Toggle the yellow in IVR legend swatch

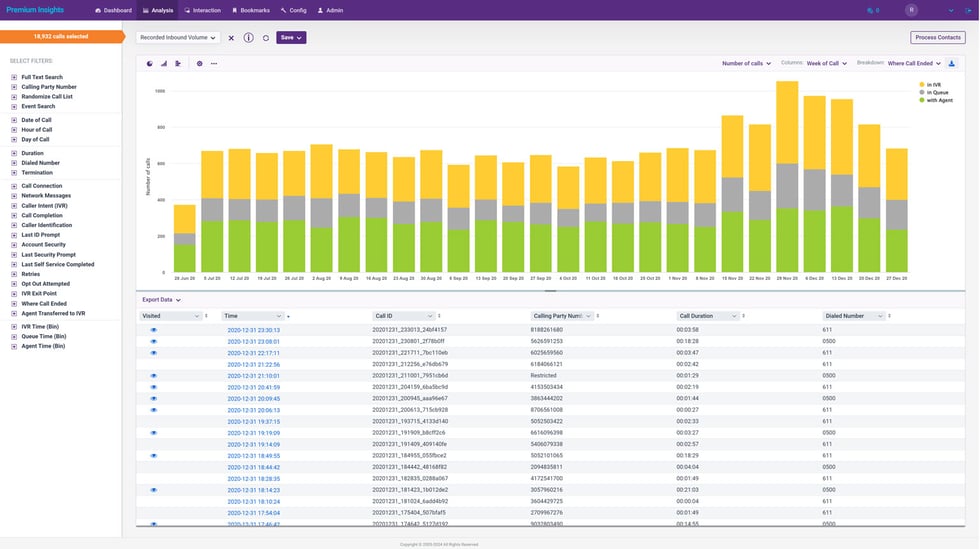click(922, 84)
